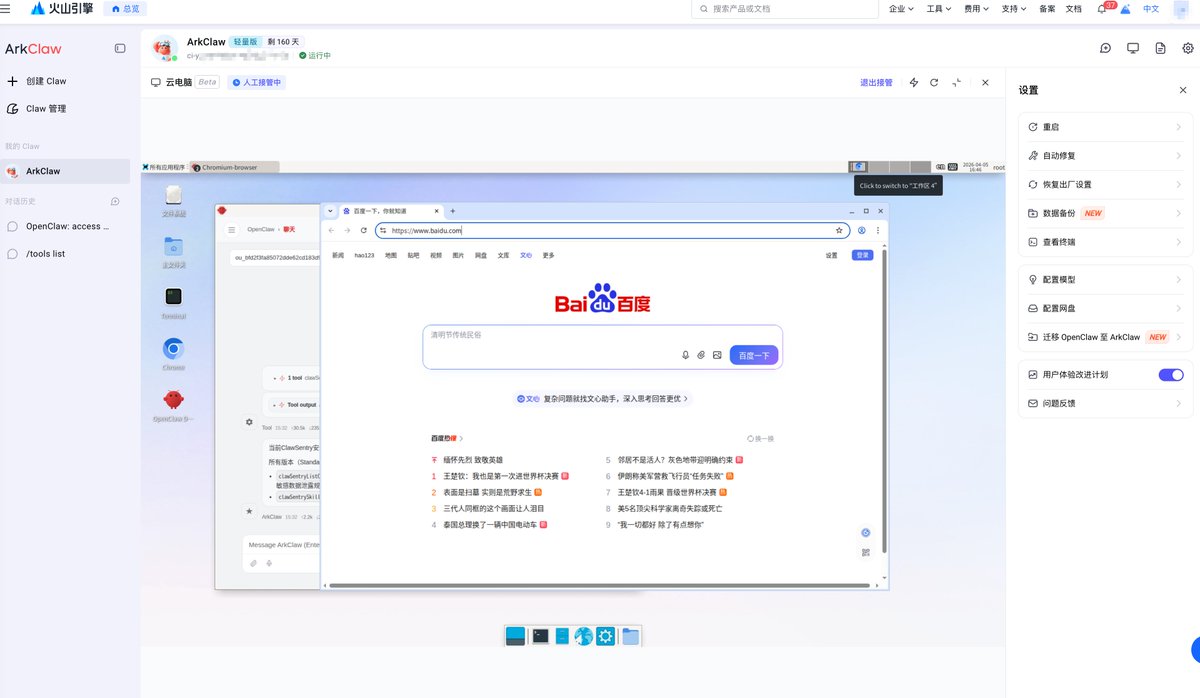
Task: Click the refresh icon in cloud computer toolbar
Action: (x=934, y=83)
